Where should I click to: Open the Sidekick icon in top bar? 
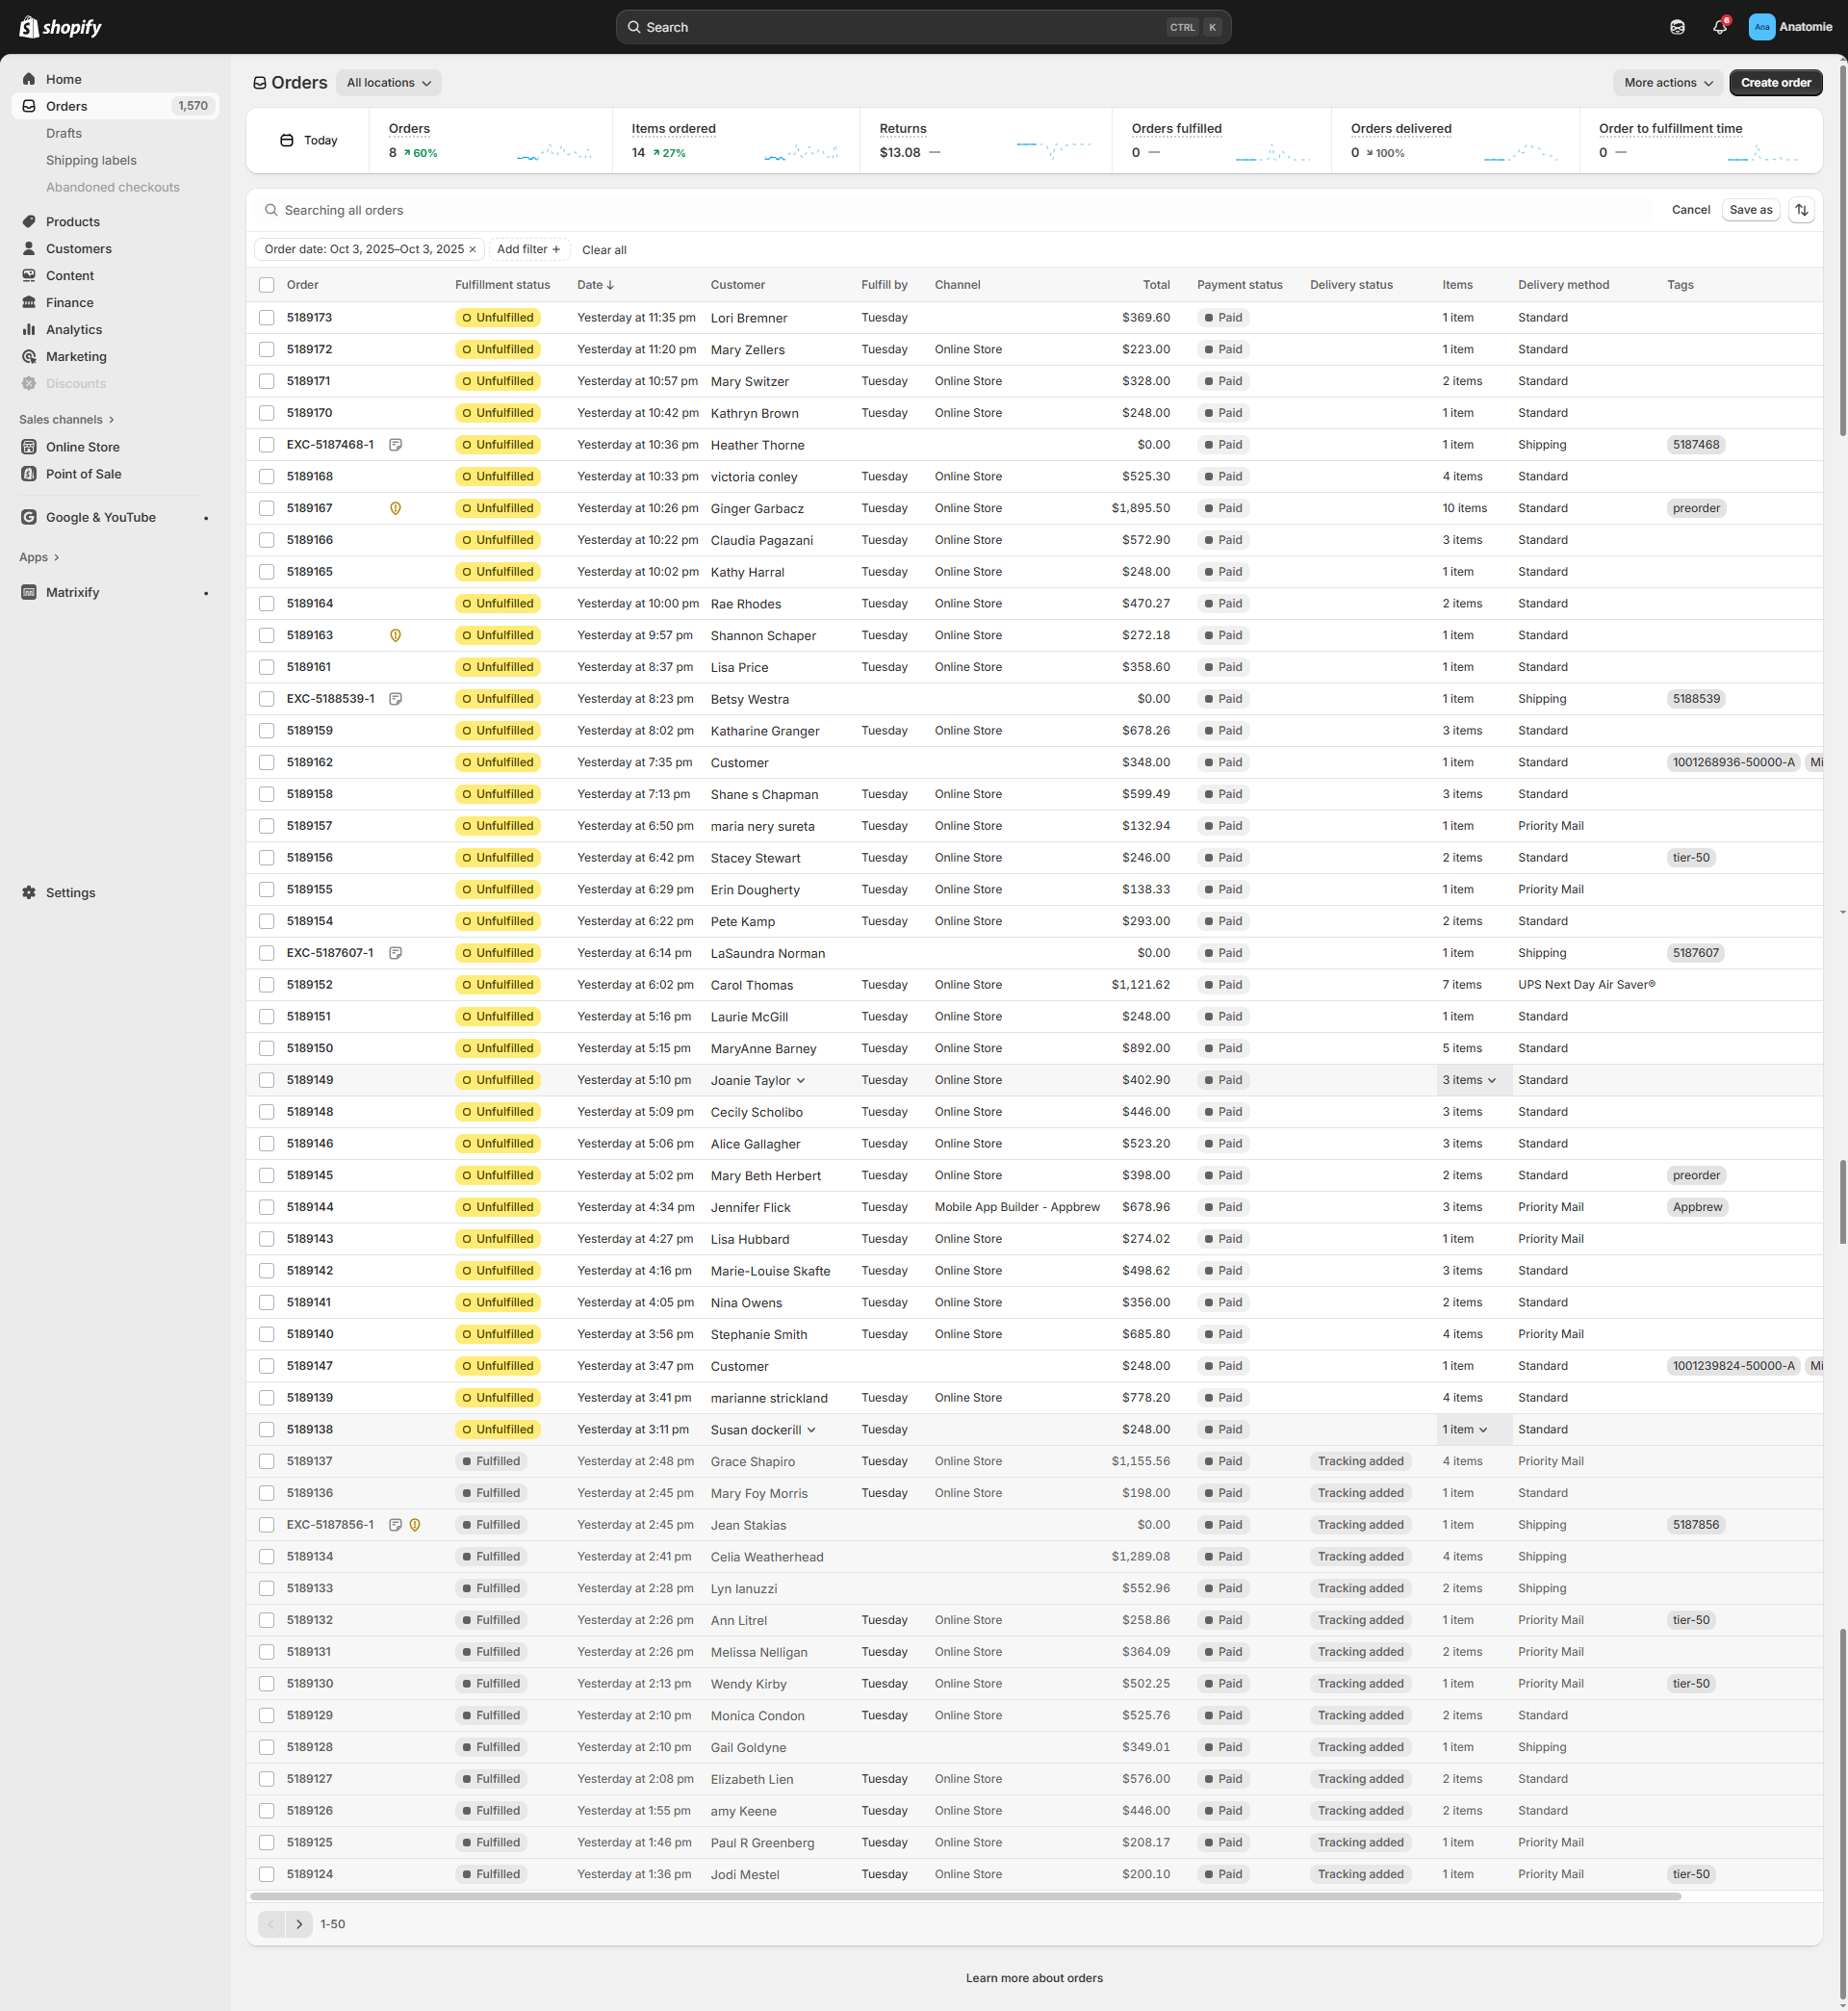[x=1677, y=27]
